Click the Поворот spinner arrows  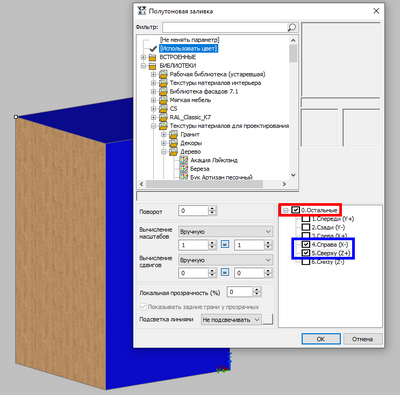click(x=212, y=211)
